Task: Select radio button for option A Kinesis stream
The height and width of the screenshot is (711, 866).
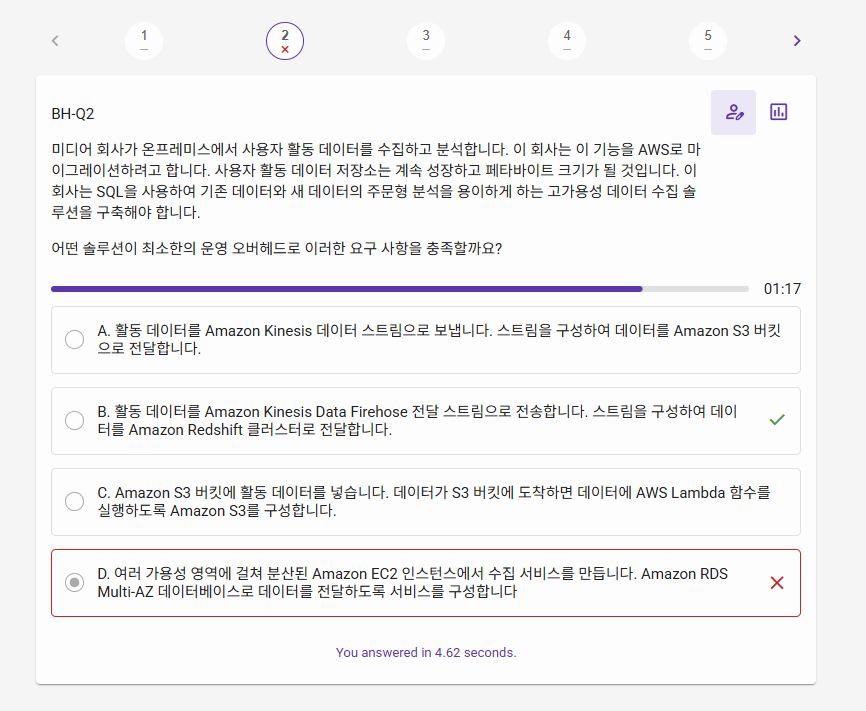Action: [74, 339]
